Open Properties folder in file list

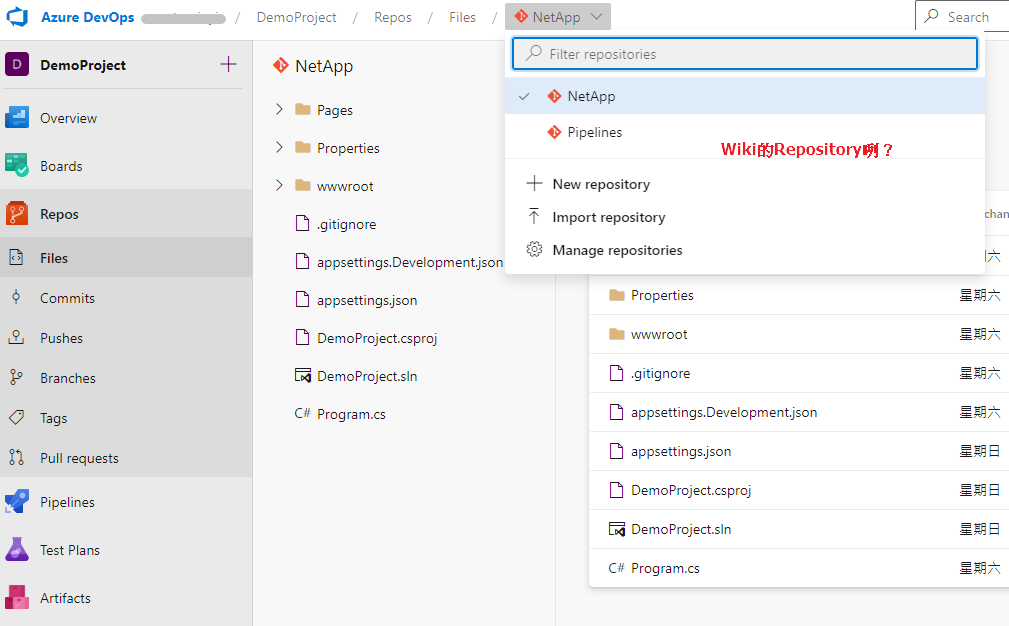coord(662,295)
